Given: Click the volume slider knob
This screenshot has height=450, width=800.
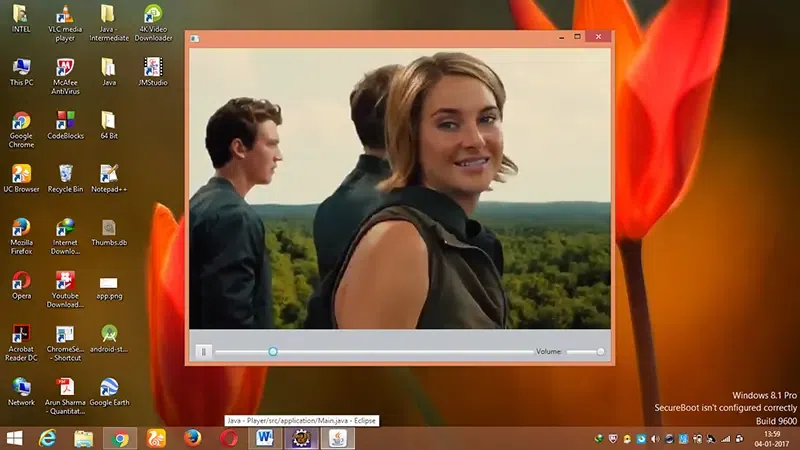Looking at the screenshot, I should pyautogui.click(x=601, y=352).
